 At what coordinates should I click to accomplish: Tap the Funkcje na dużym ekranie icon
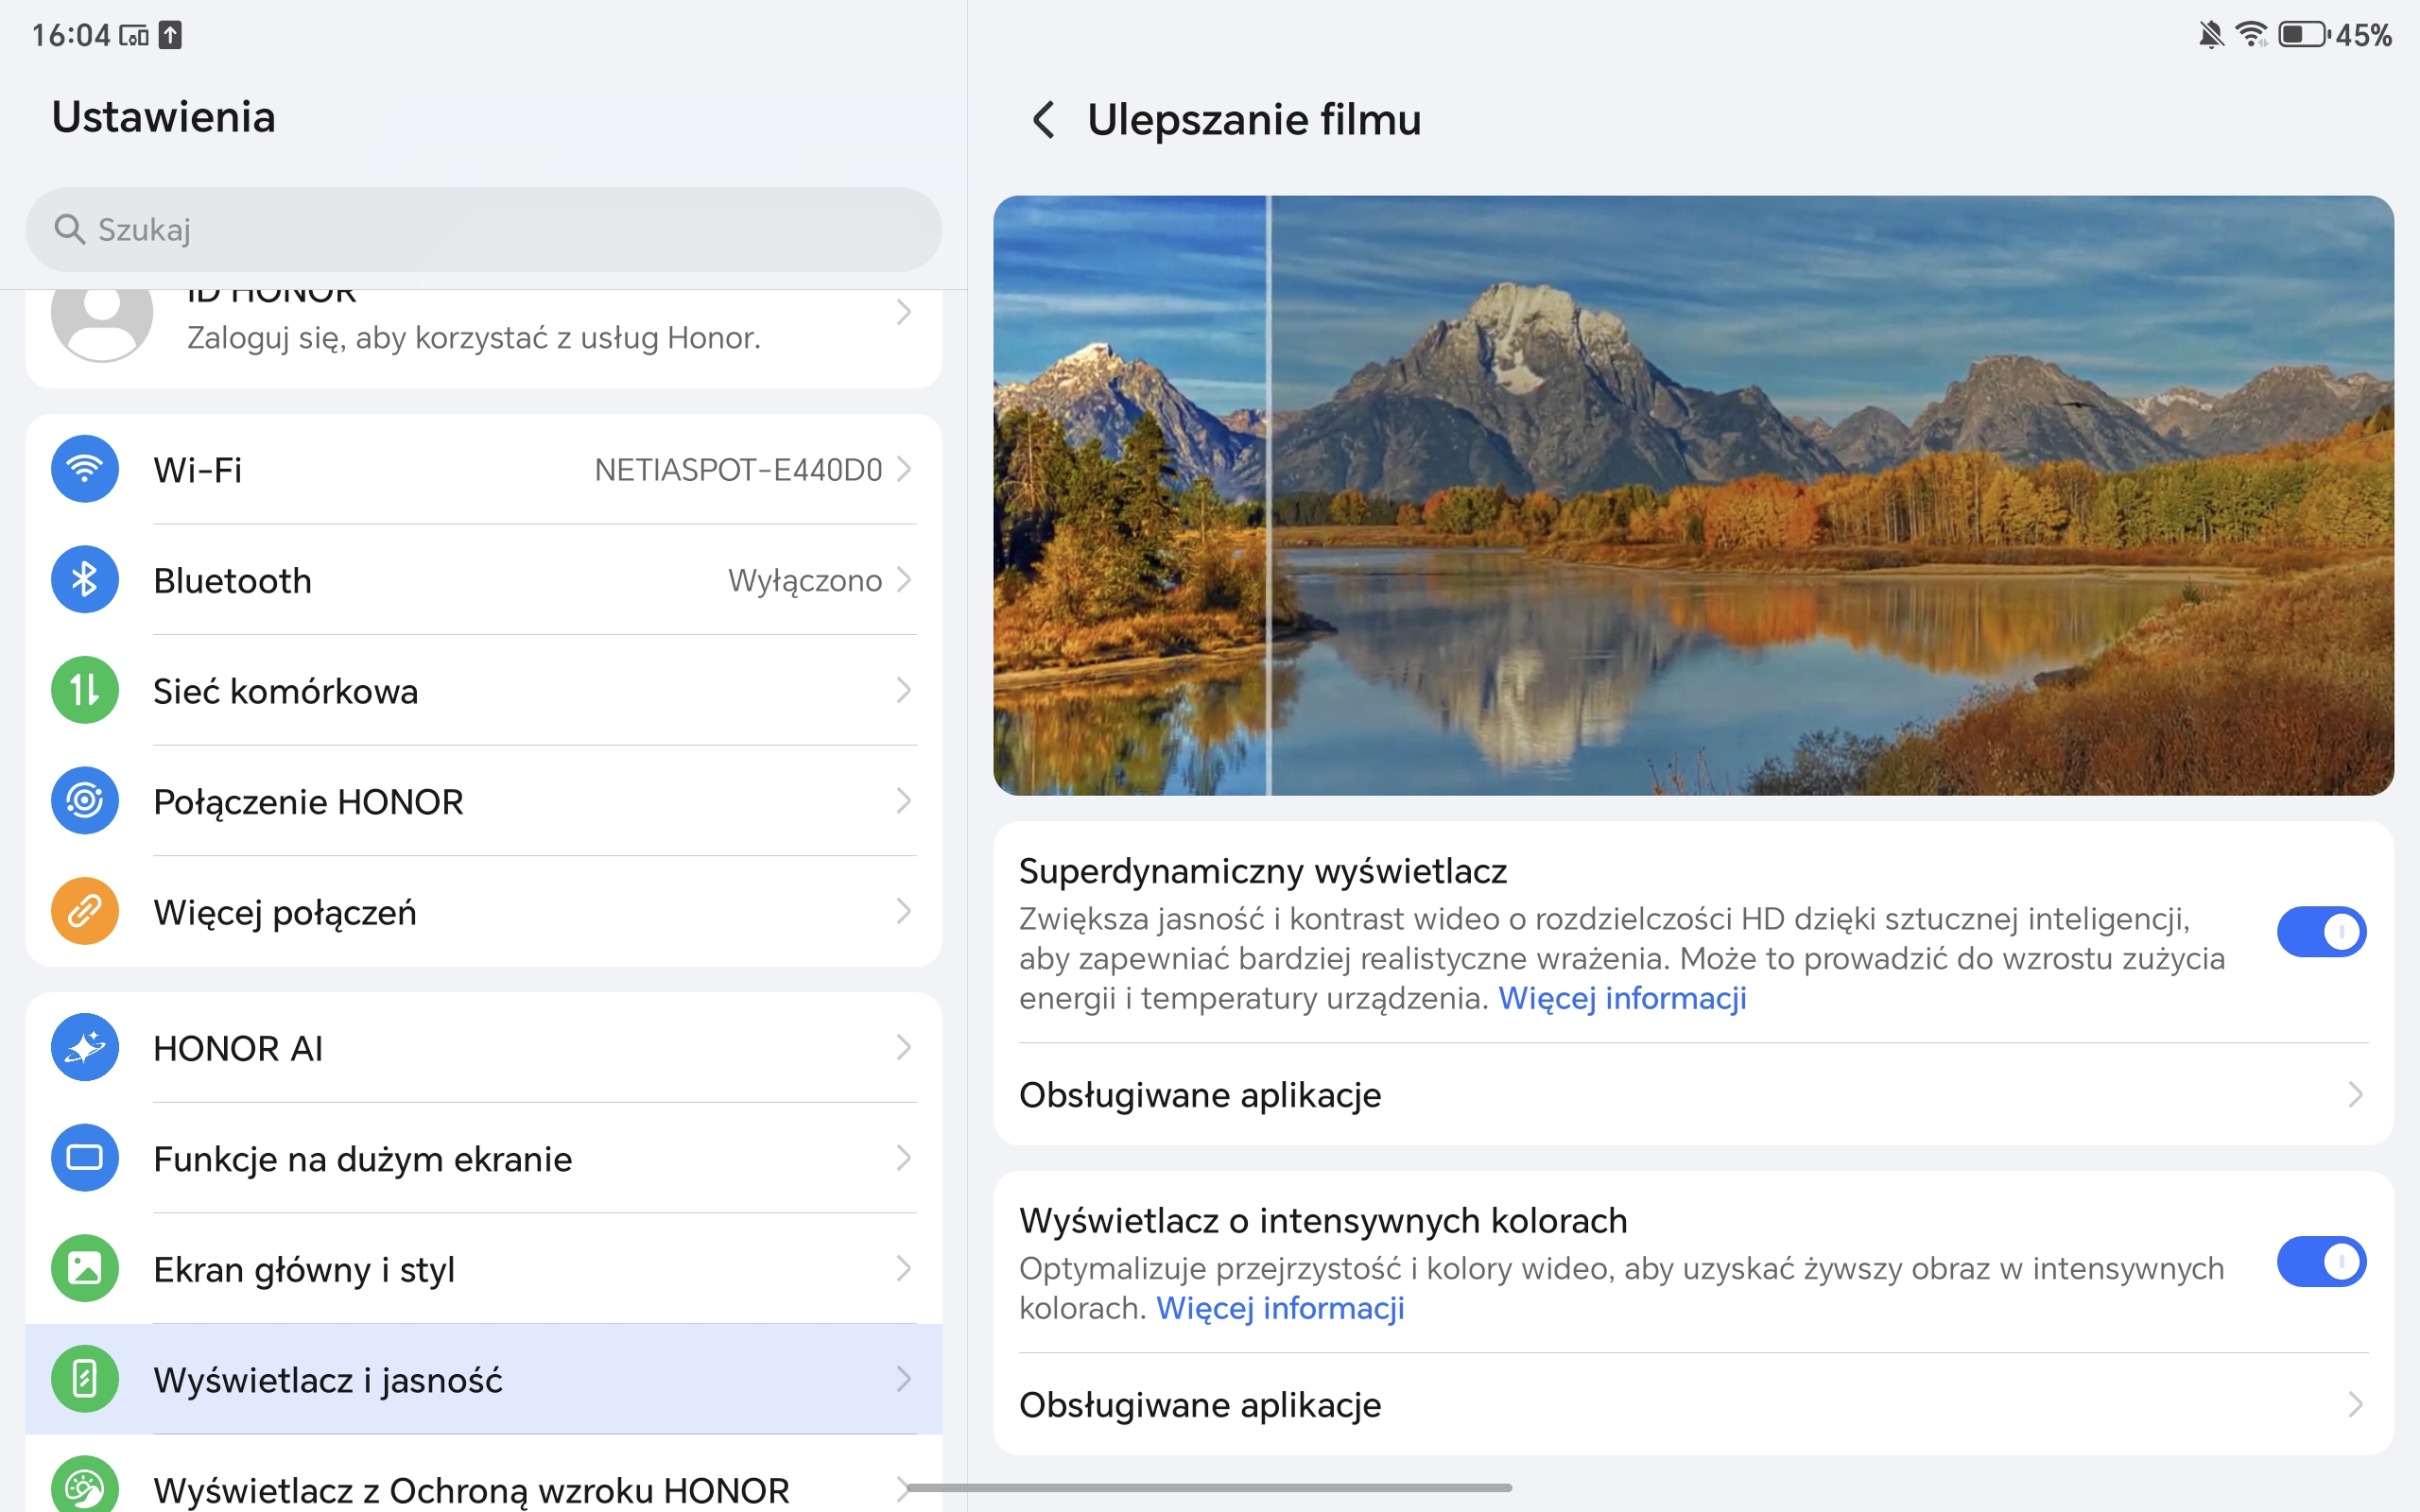point(85,1158)
